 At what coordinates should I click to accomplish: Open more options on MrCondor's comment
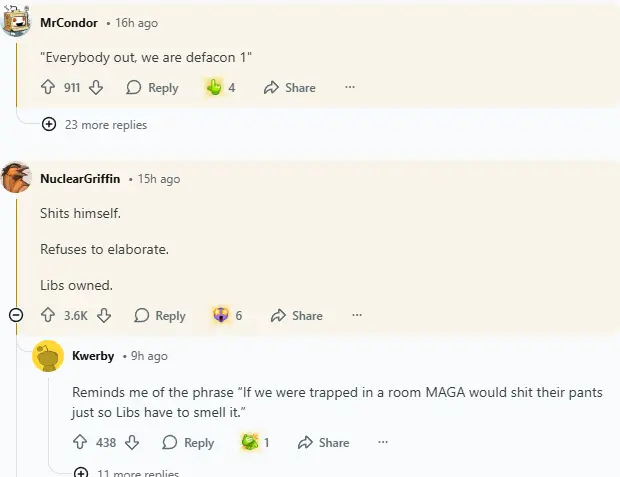pos(350,88)
